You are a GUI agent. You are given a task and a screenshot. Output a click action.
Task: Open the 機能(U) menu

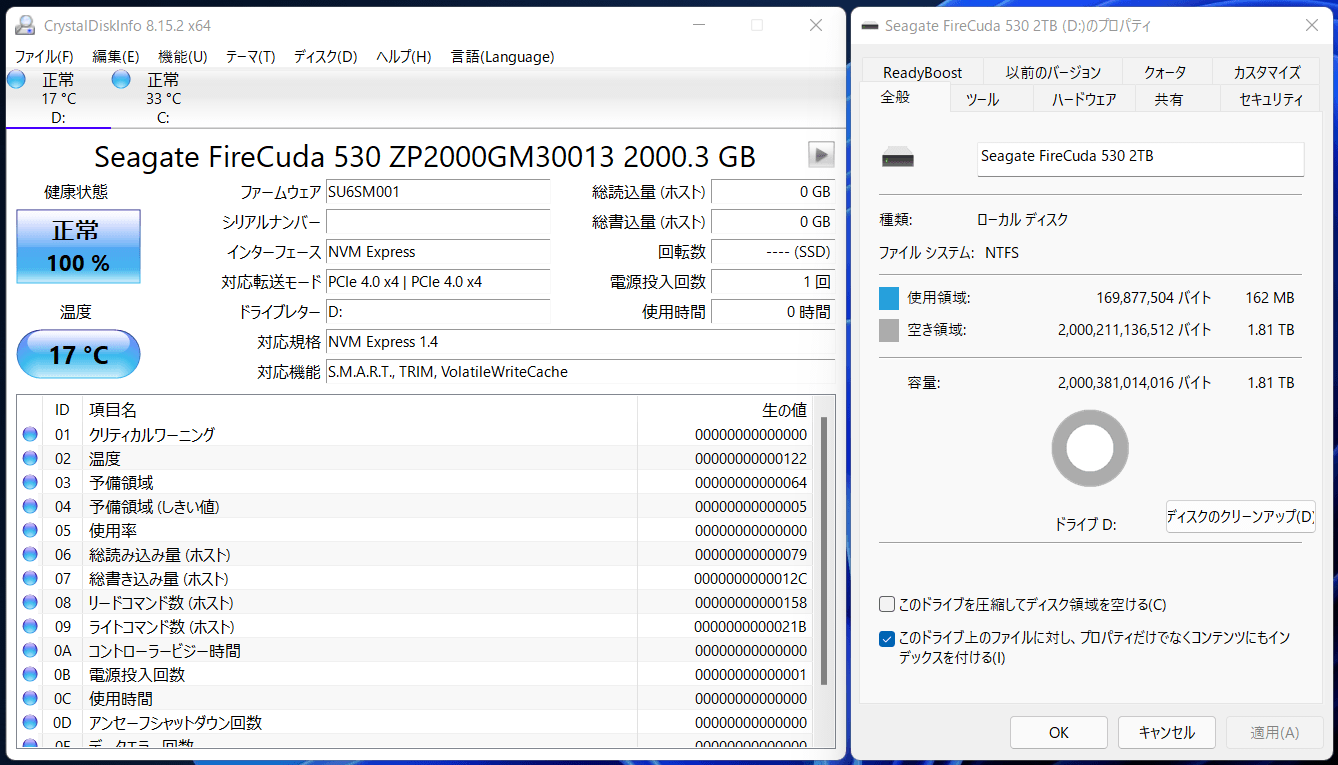pos(183,57)
